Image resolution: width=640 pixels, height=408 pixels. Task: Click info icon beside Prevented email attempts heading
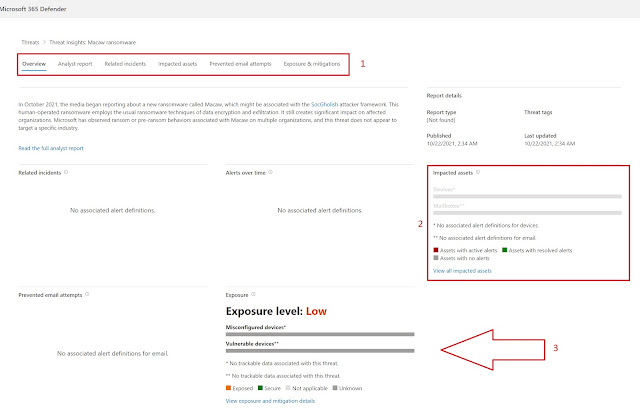(87, 294)
